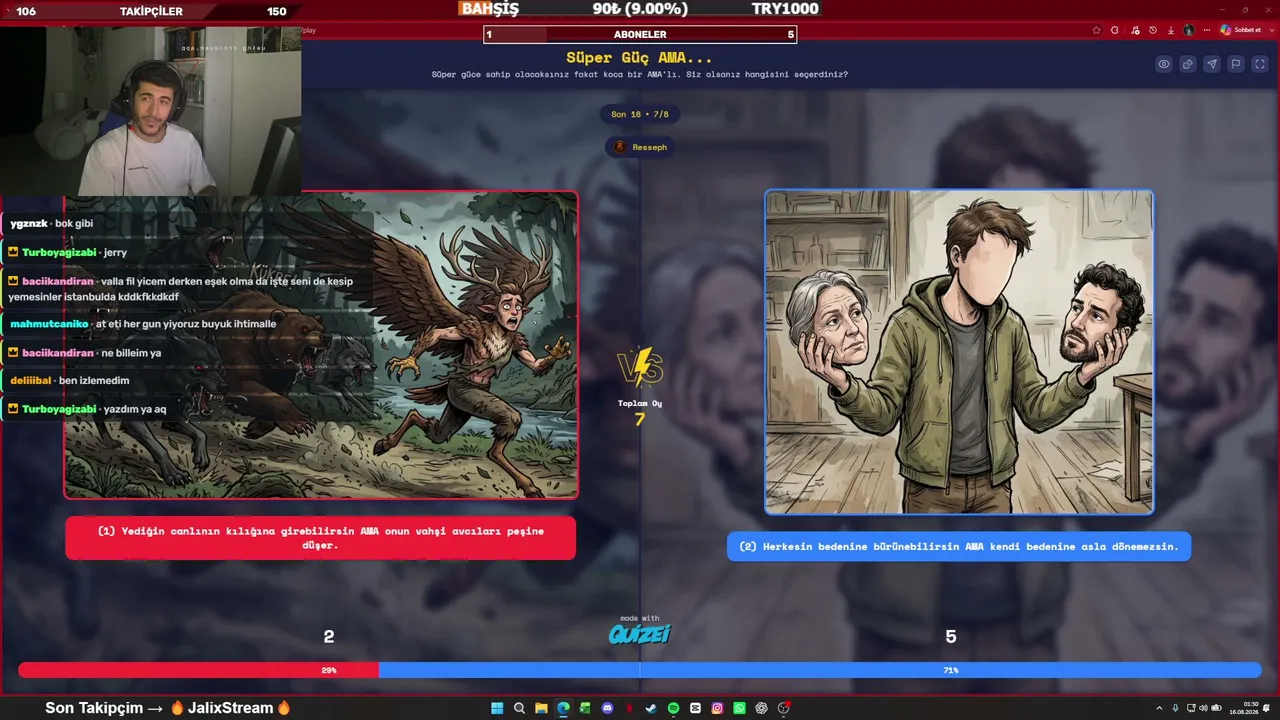Screen dimensions: 1280x720
Task: Expand the system tray hidden icons chevron
Action: click(x=1159, y=708)
